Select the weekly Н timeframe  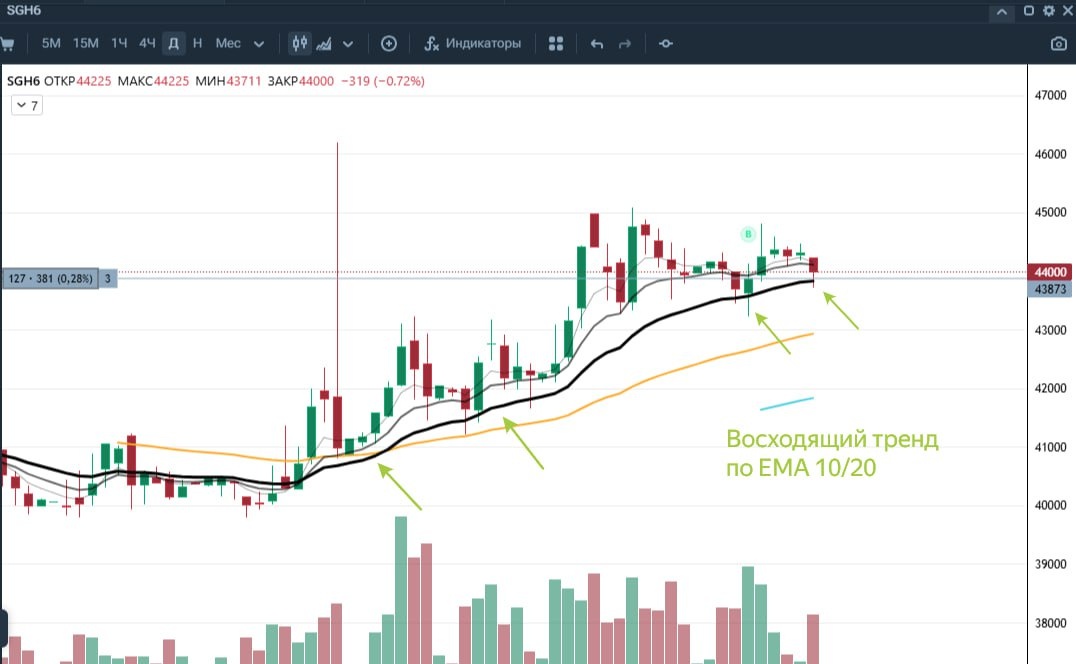tap(198, 43)
